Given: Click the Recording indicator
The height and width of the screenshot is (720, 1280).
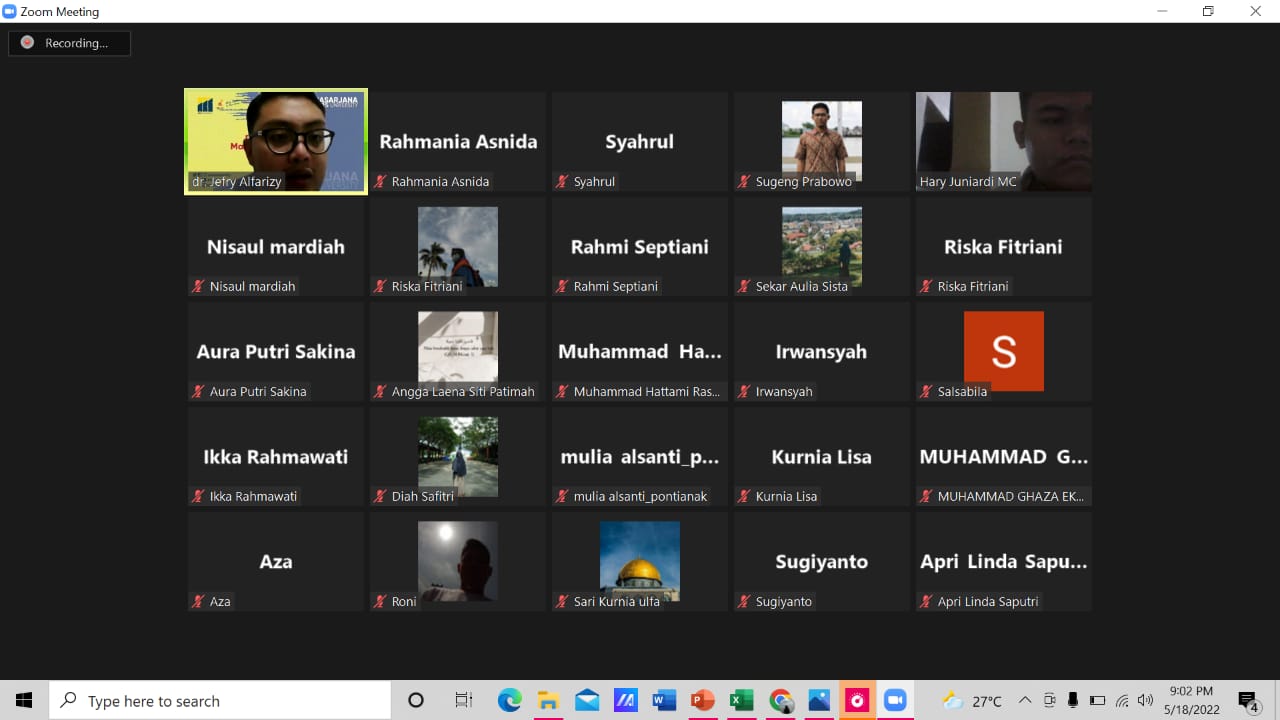Looking at the screenshot, I should pyautogui.click(x=69, y=43).
